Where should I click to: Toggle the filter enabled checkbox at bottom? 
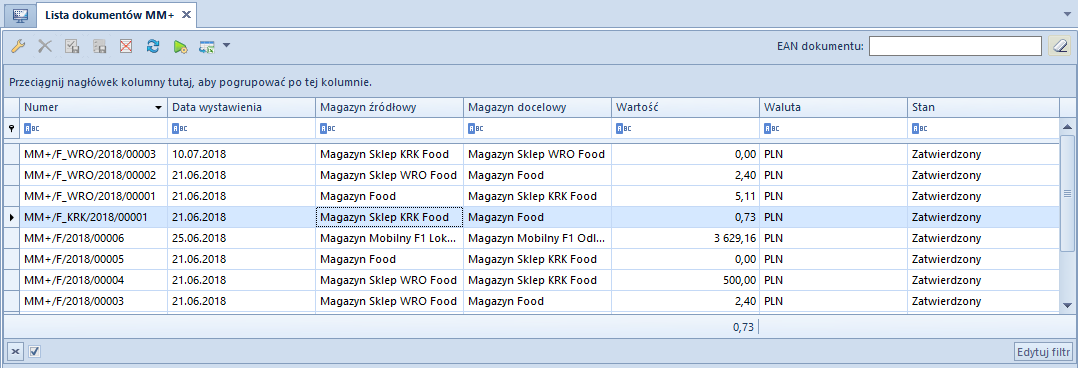[34, 351]
